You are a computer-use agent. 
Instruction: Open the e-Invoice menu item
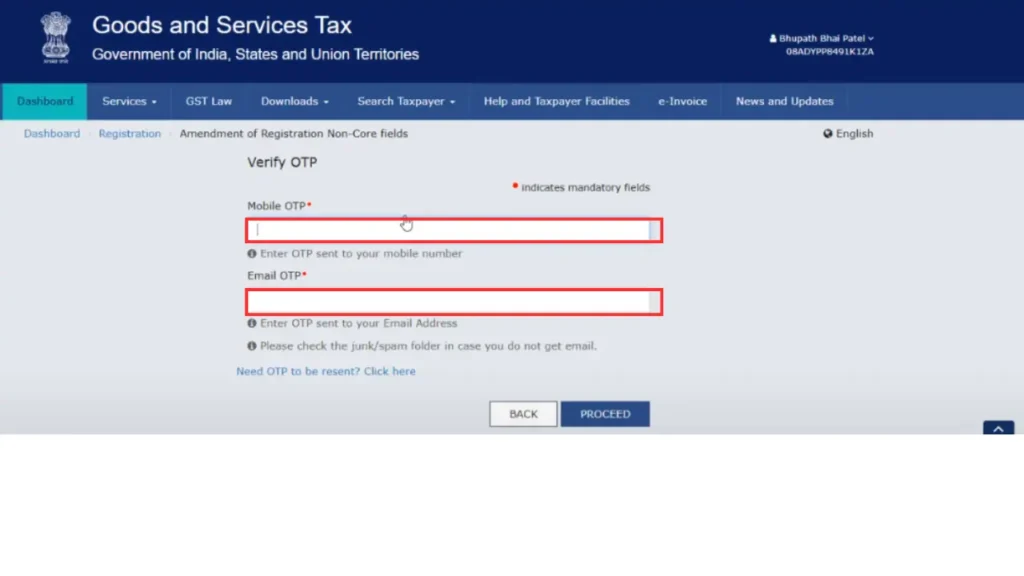682,101
